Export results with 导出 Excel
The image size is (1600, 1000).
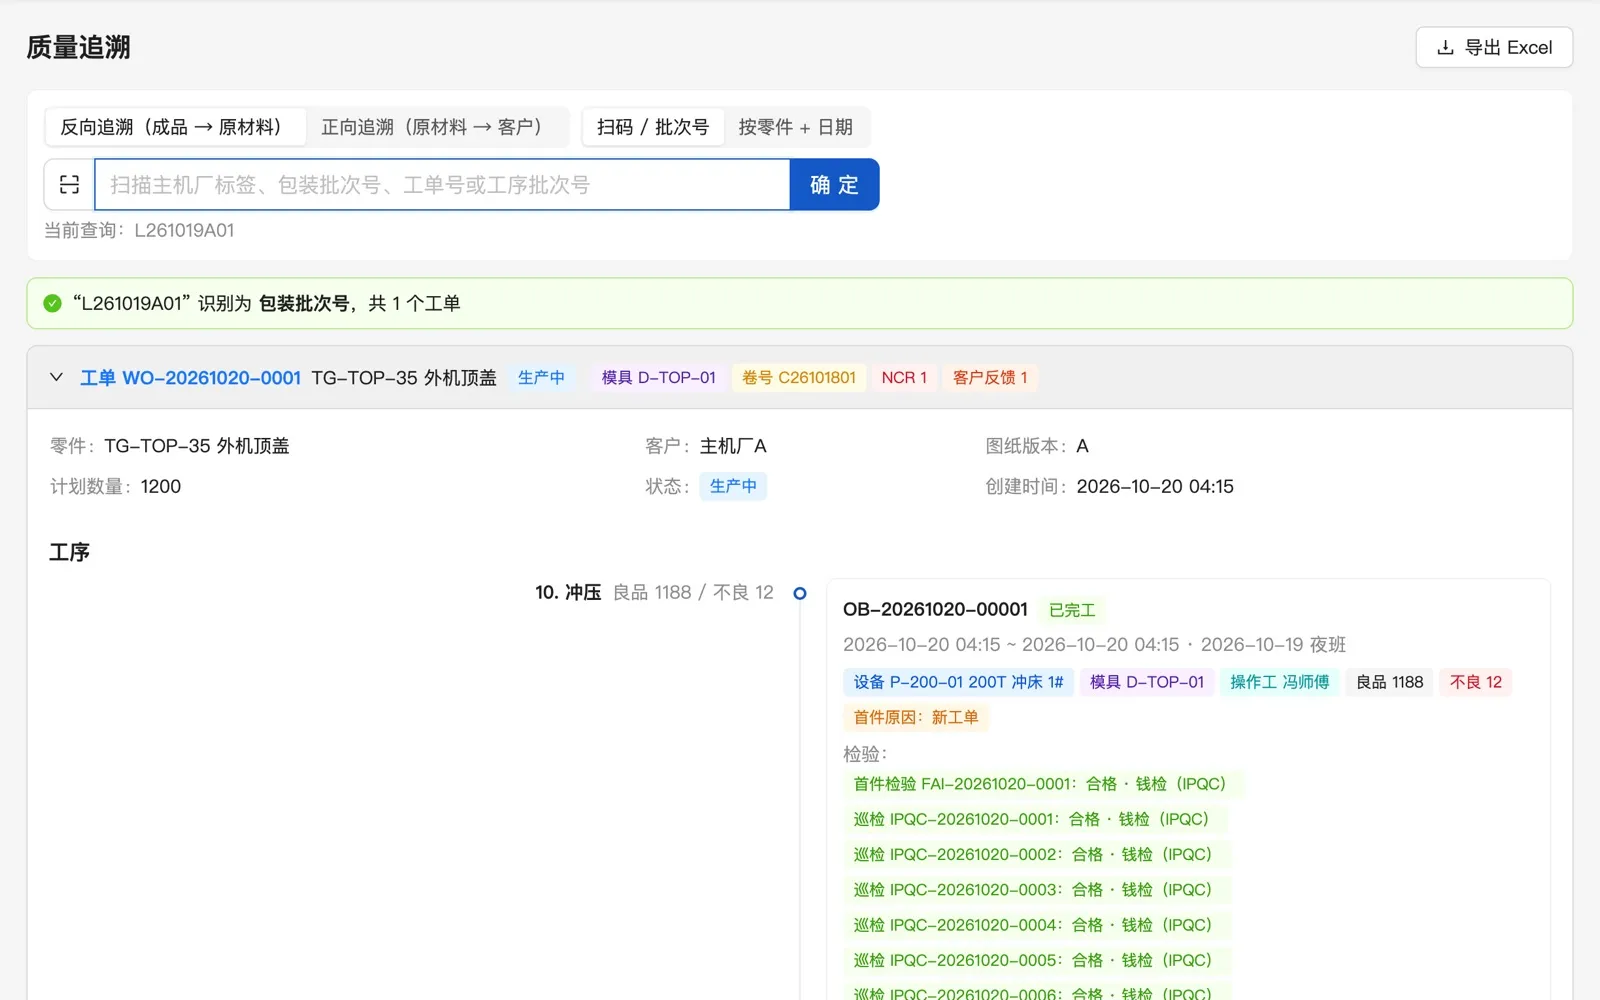click(1494, 47)
